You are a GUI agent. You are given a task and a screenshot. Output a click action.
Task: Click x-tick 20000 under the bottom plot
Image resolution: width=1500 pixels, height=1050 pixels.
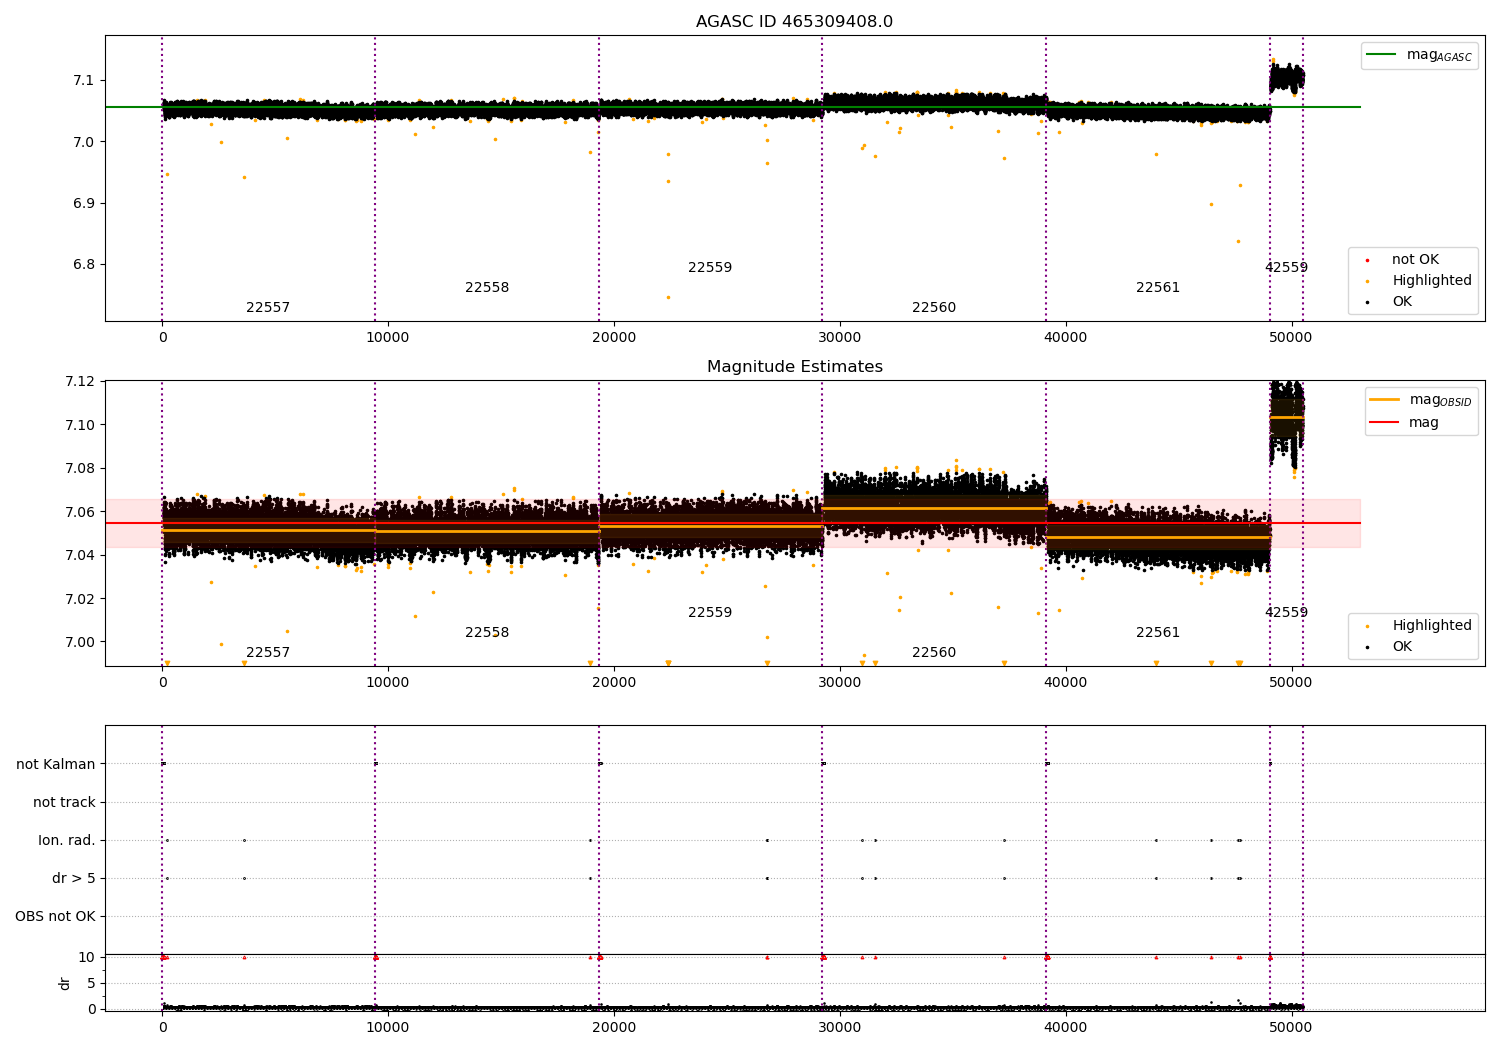[x=614, y=1028]
